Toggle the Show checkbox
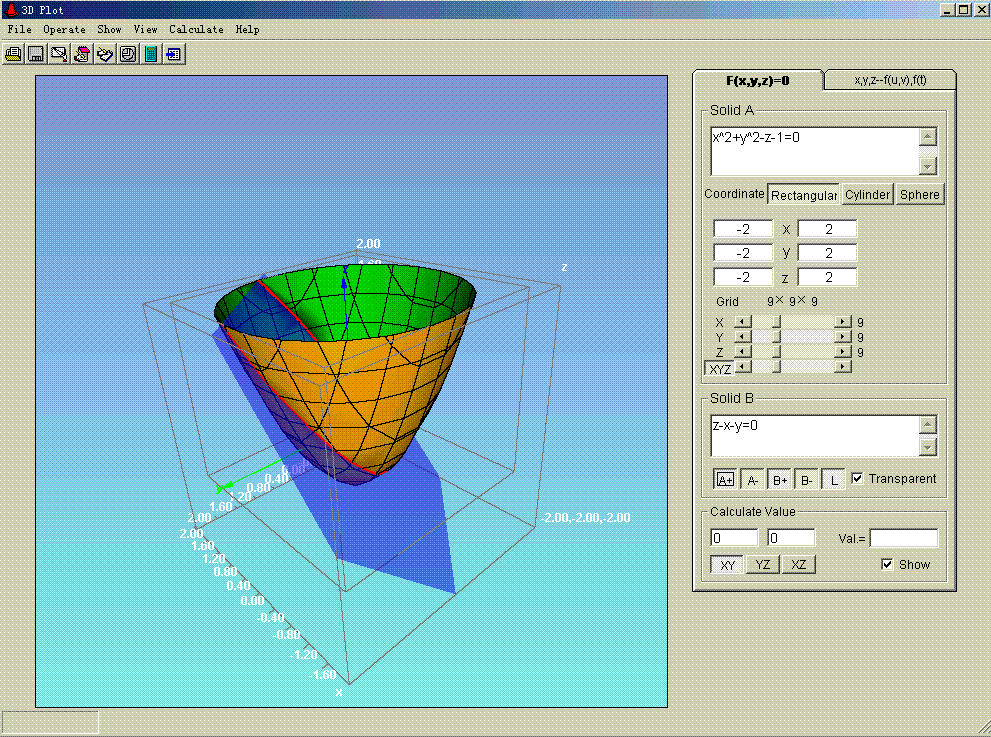Viewport: 991px width, 737px height. click(887, 564)
